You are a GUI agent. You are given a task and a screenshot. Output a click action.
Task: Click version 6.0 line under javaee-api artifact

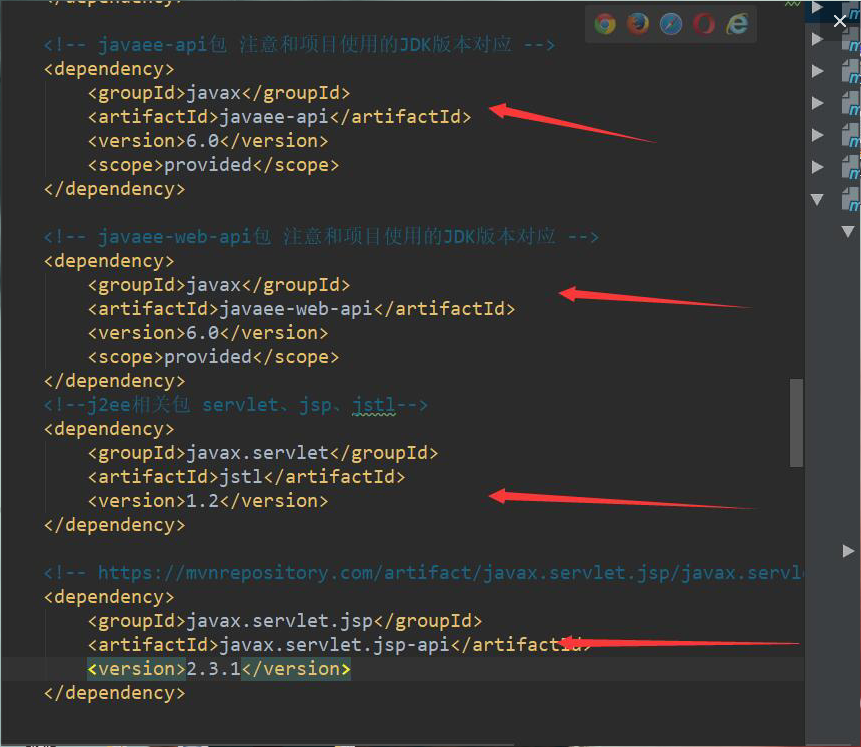tap(208, 141)
